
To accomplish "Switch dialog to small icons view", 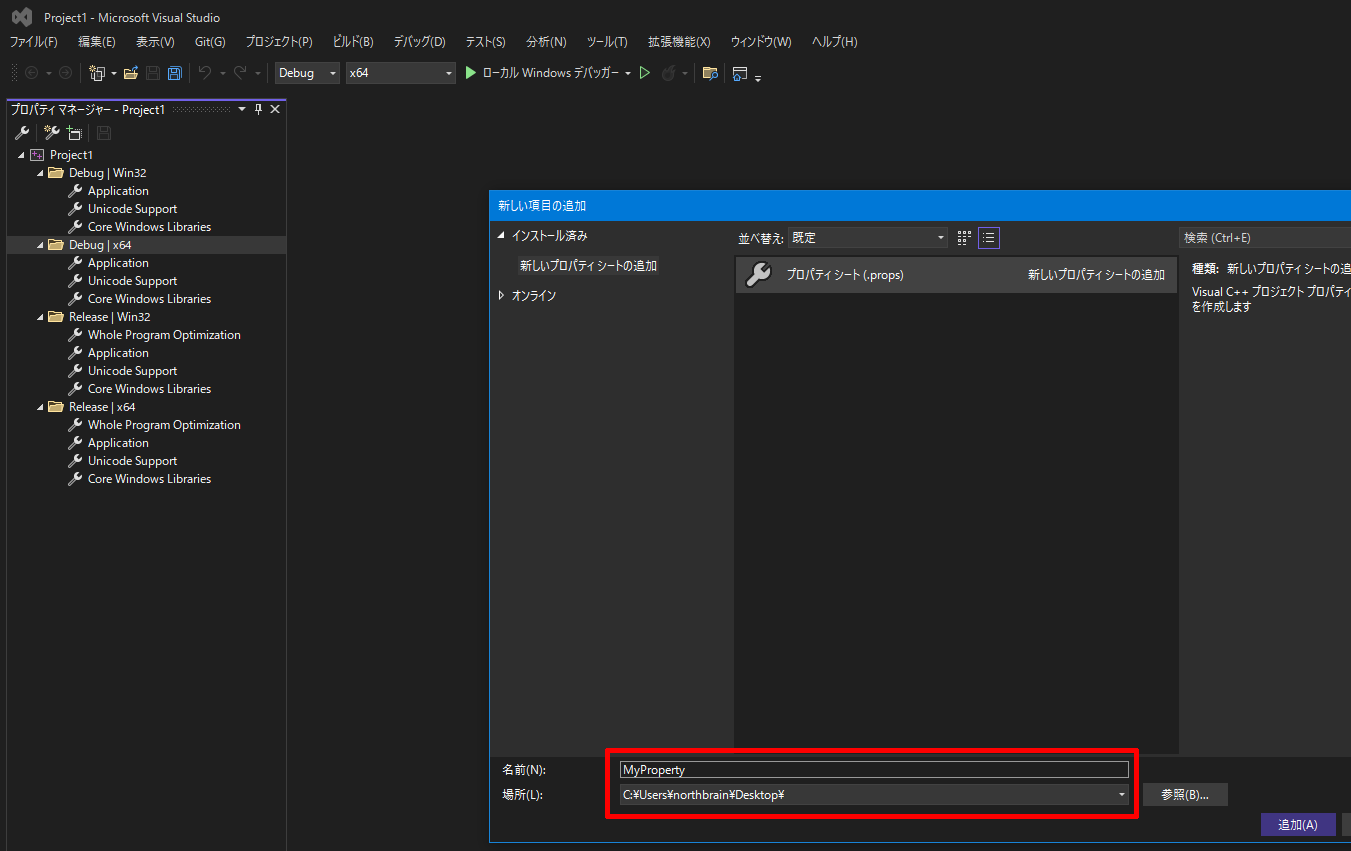I will [964, 238].
